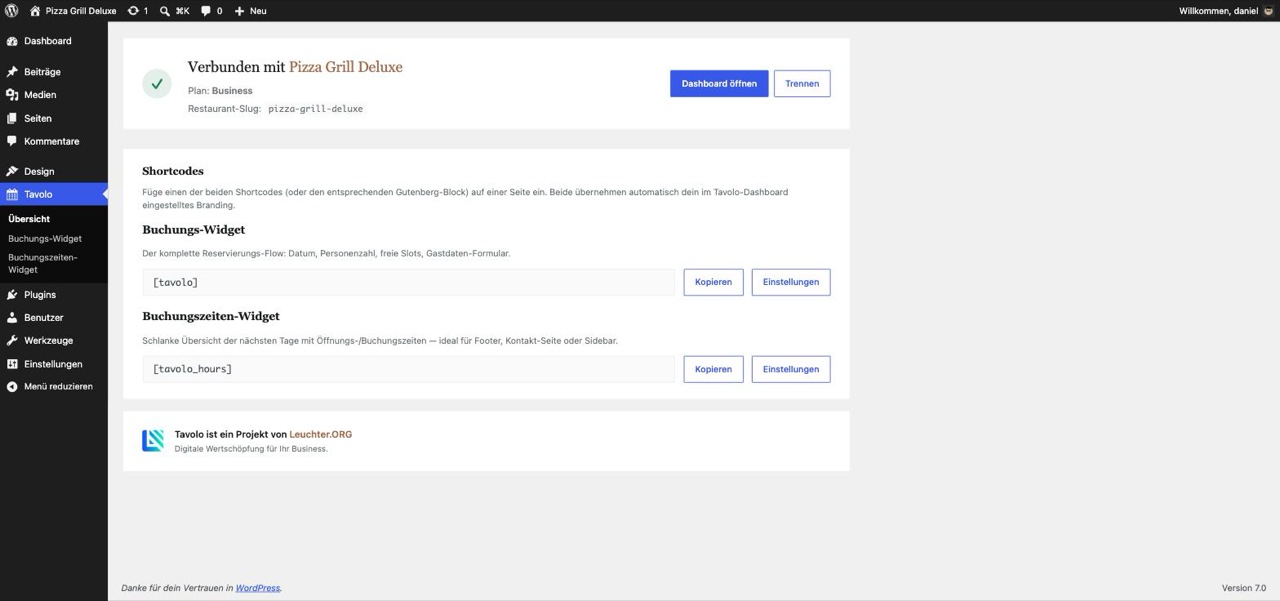This screenshot has width=1280, height=601.
Task: Click the Werkzeuge wrench icon
Action: coord(12,341)
